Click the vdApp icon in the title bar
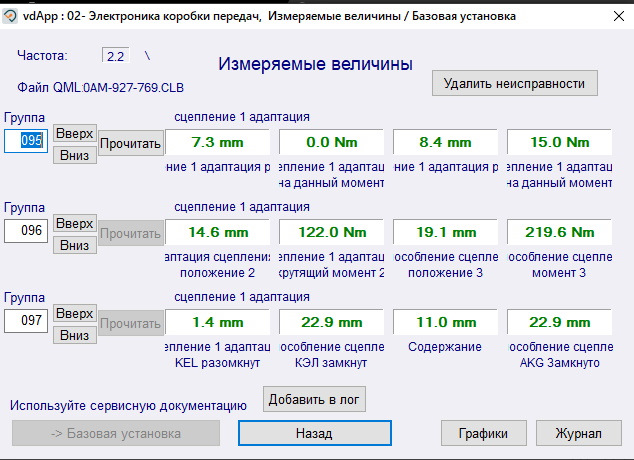Image resolution: width=634 pixels, height=460 pixels. click(10, 16)
